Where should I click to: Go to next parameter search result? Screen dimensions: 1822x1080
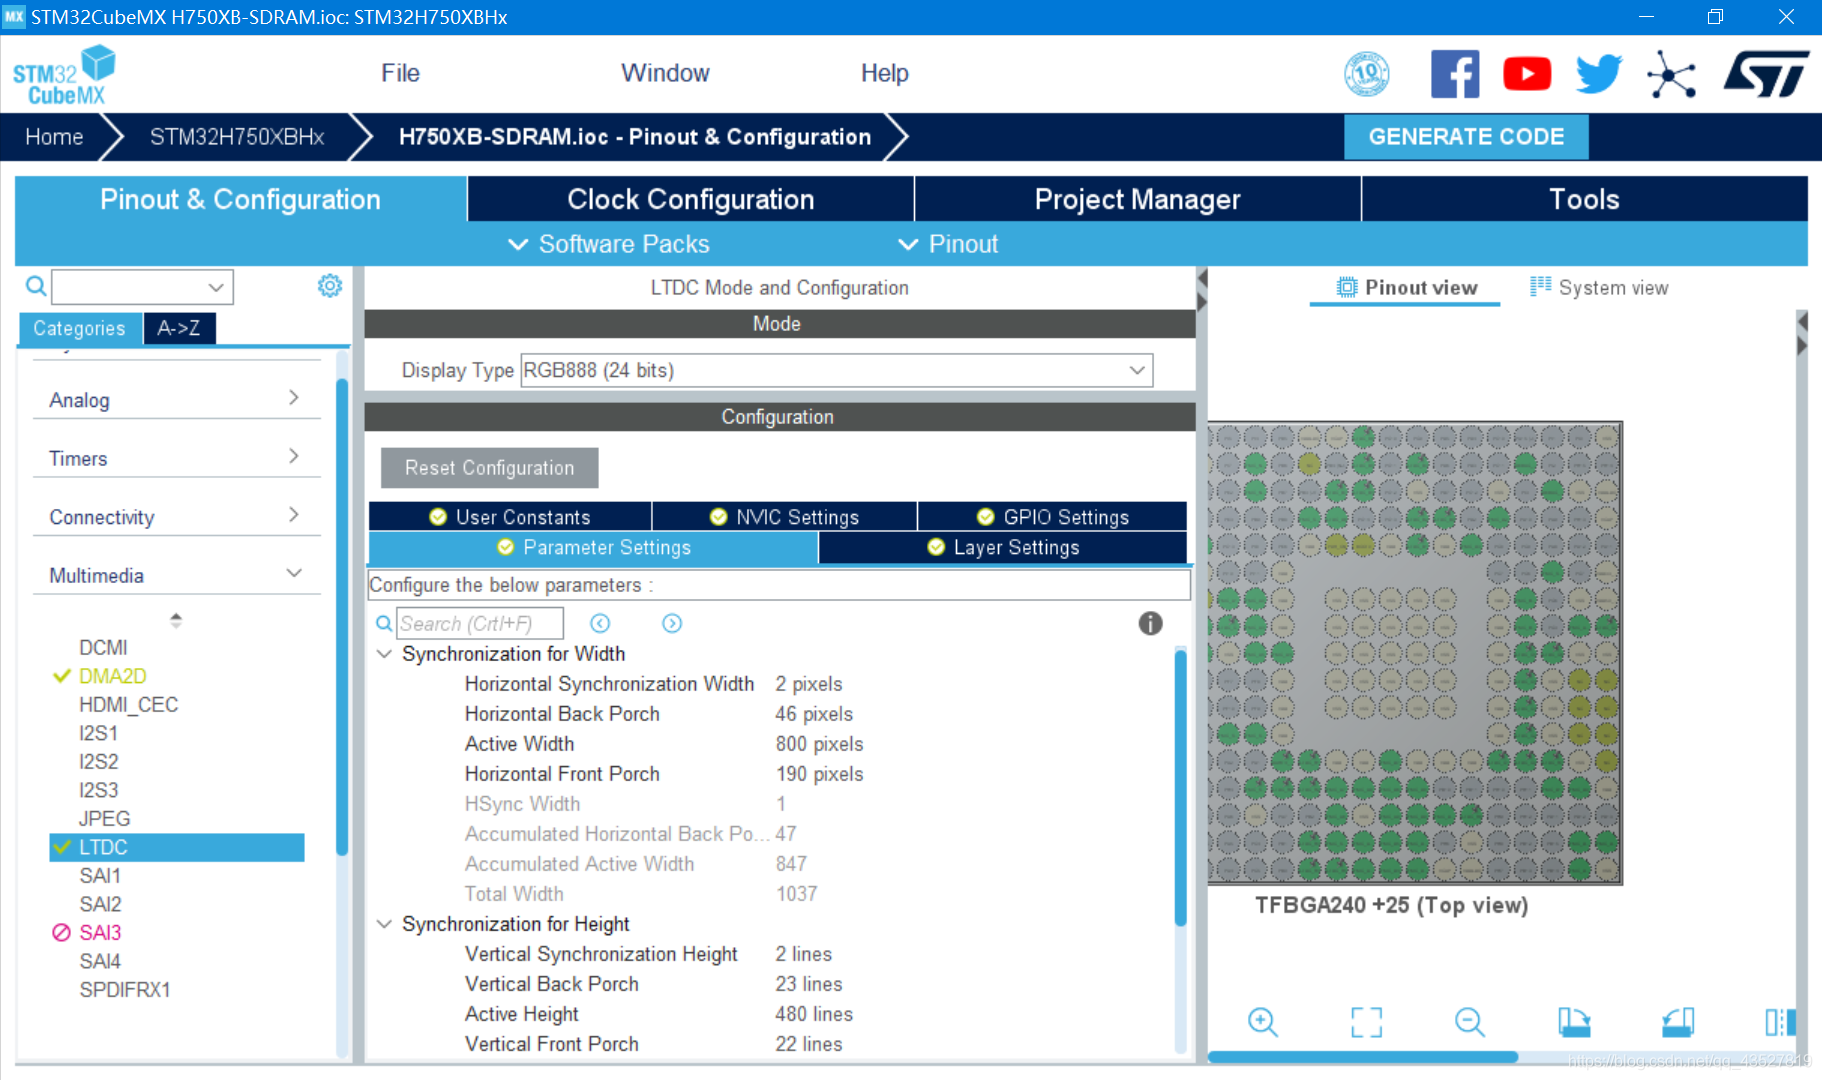(x=672, y=624)
